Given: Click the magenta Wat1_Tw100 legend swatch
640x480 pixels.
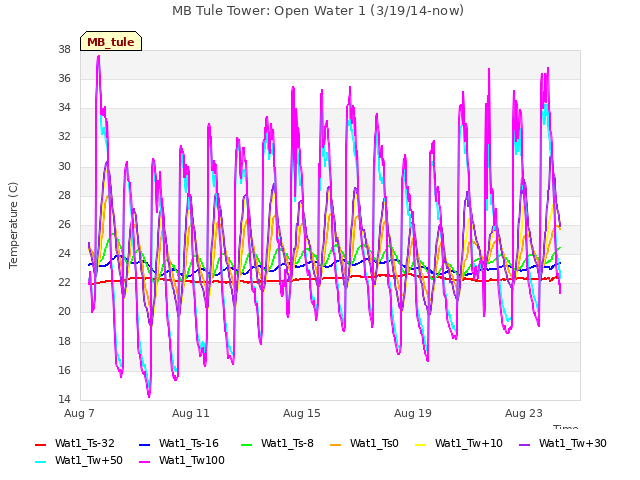Looking at the screenshot, I should [145, 462].
